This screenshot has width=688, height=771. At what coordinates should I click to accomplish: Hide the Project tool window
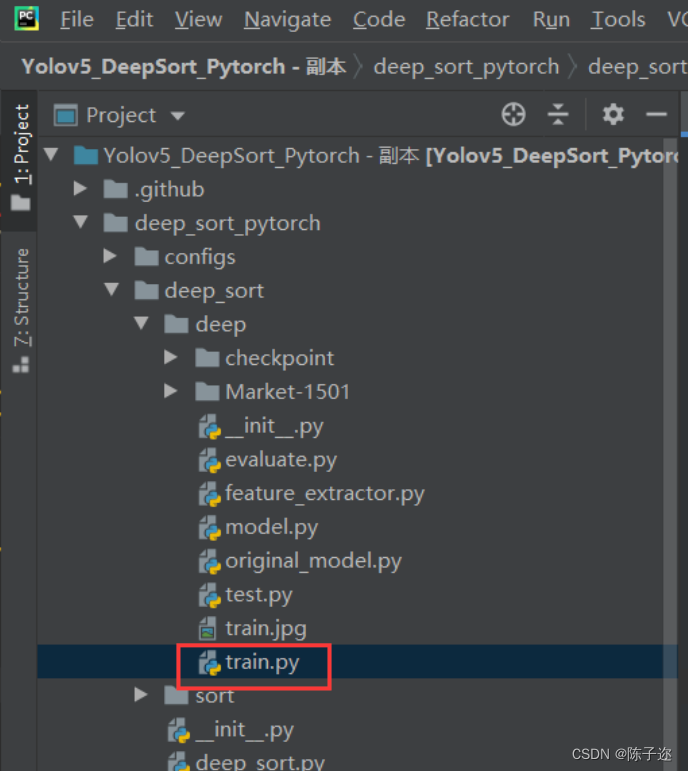(x=656, y=115)
